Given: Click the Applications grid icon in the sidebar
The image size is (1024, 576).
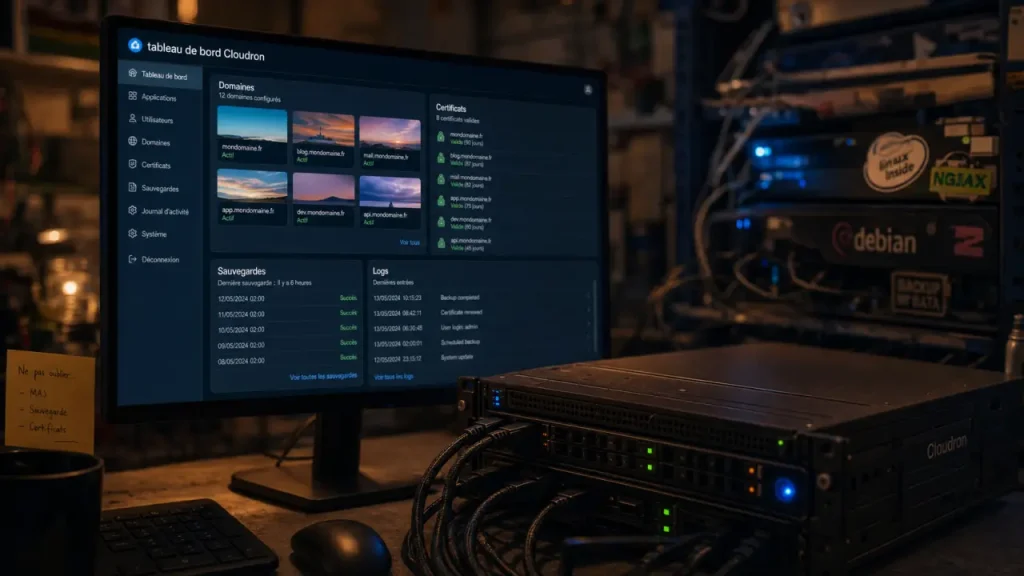Looking at the screenshot, I should [133, 96].
